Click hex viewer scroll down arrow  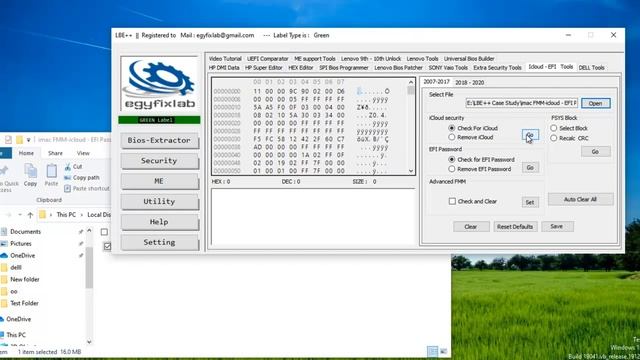[x=411, y=171]
